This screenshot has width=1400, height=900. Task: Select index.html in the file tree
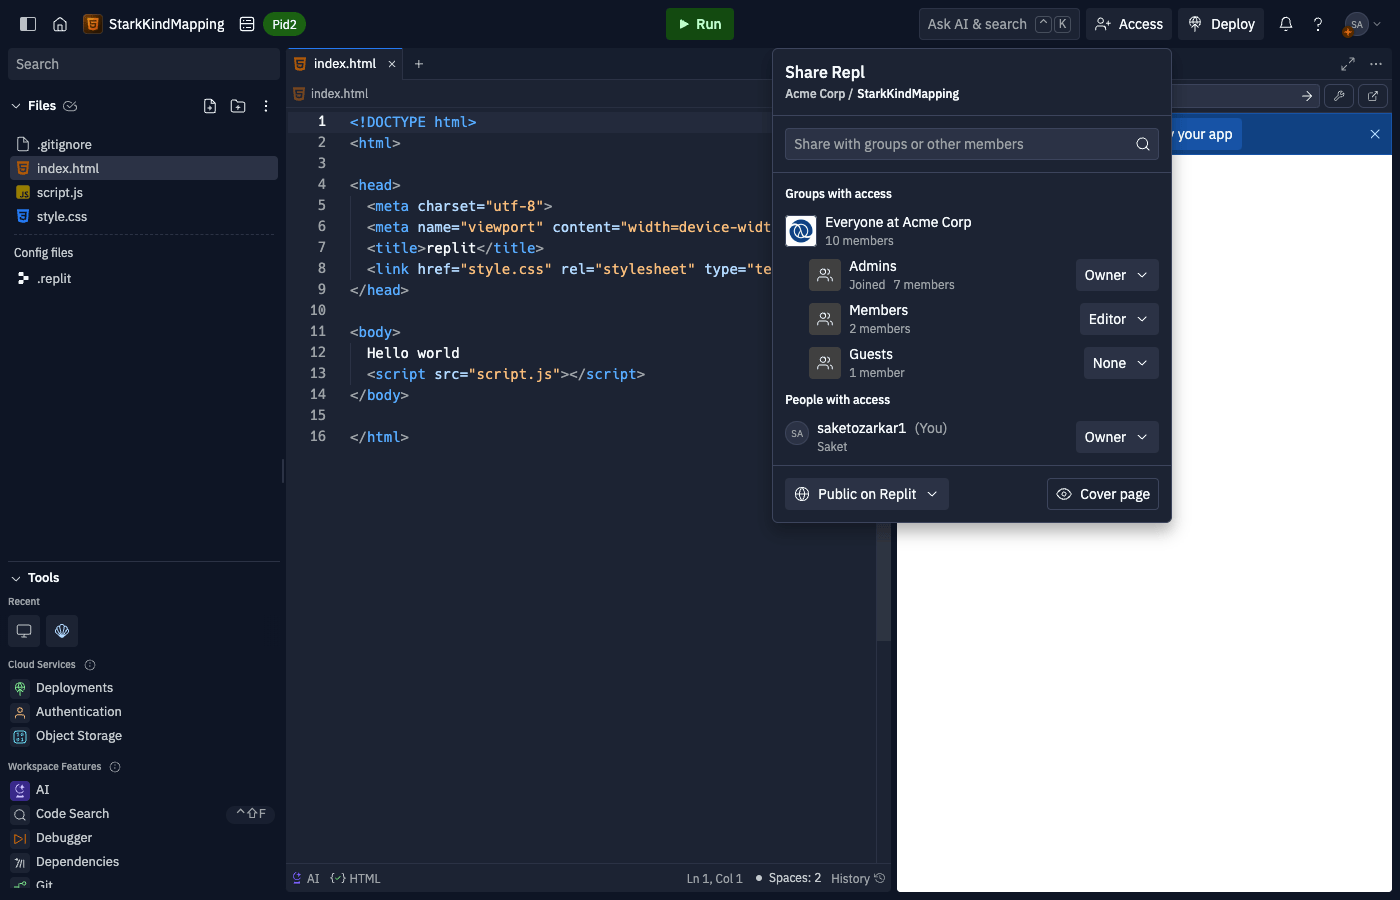(x=144, y=168)
